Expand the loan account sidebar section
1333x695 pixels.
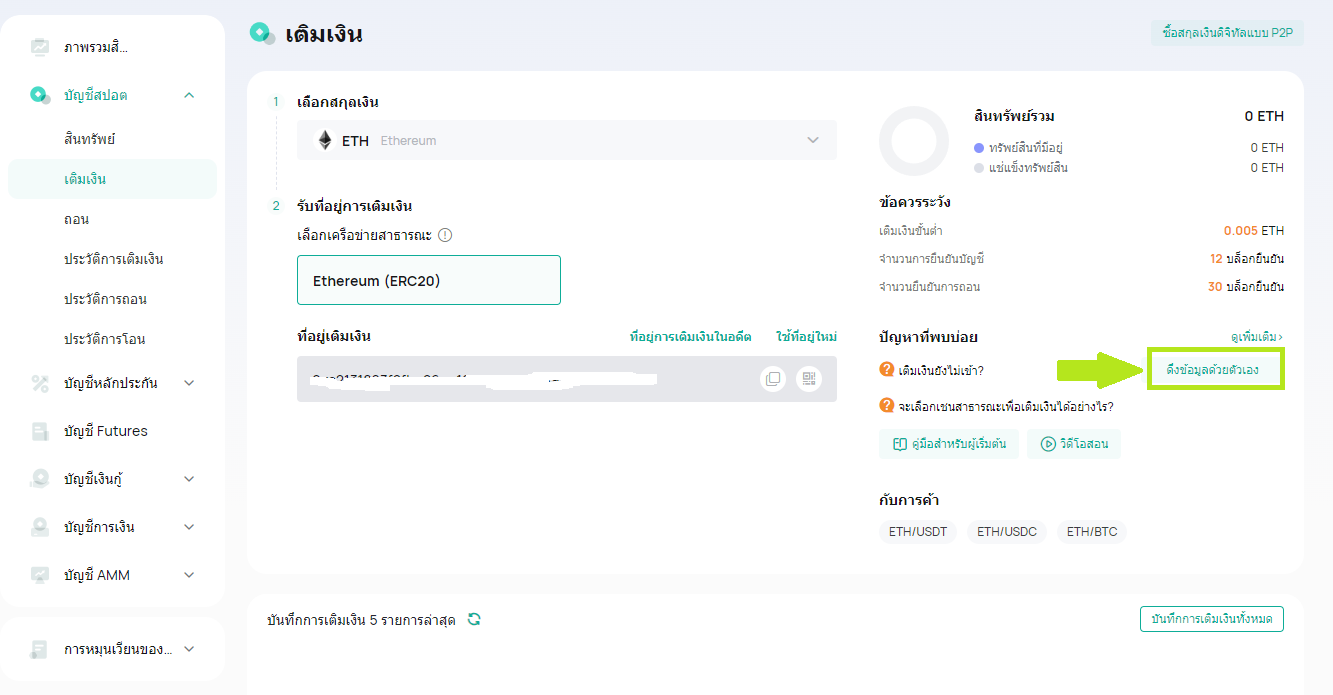pyautogui.click(x=189, y=479)
